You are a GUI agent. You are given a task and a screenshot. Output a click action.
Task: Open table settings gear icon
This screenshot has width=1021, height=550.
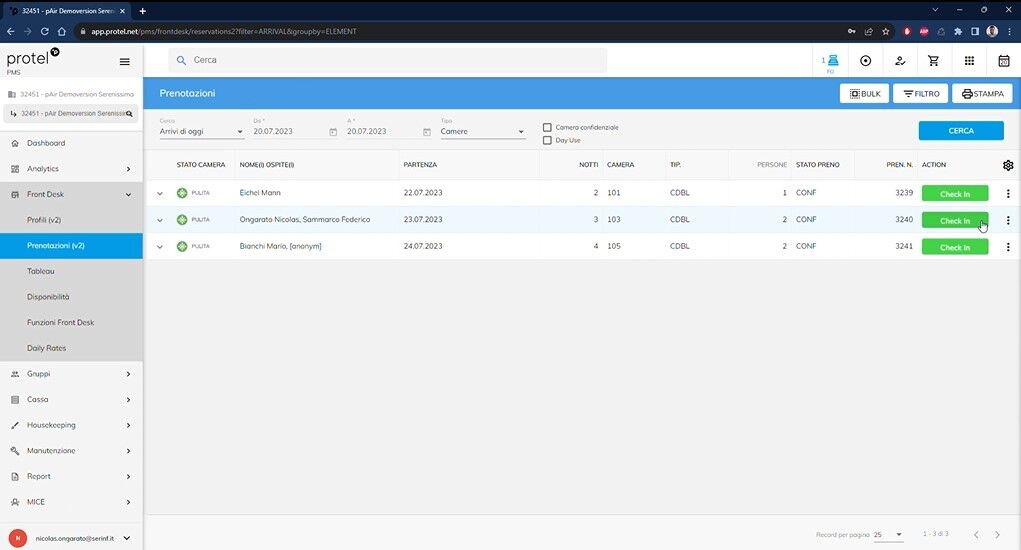pyautogui.click(x=1007, y=165)
